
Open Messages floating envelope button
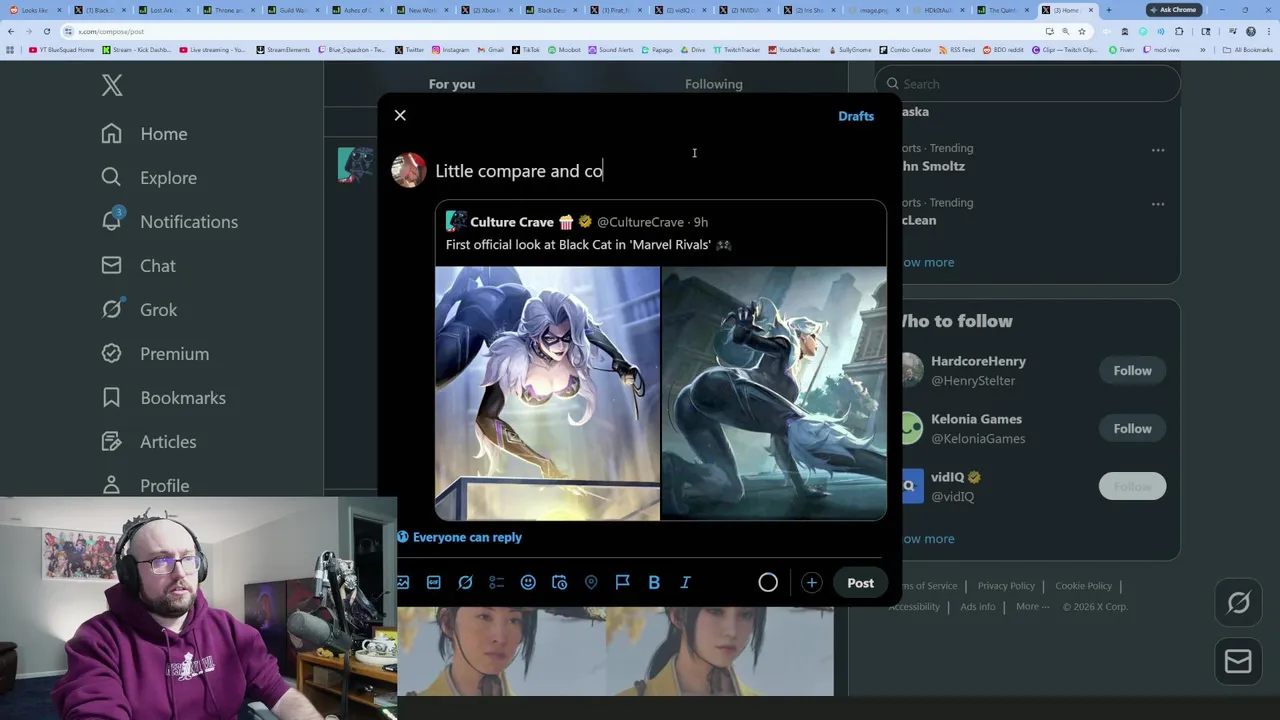(x=1238, y=662)
